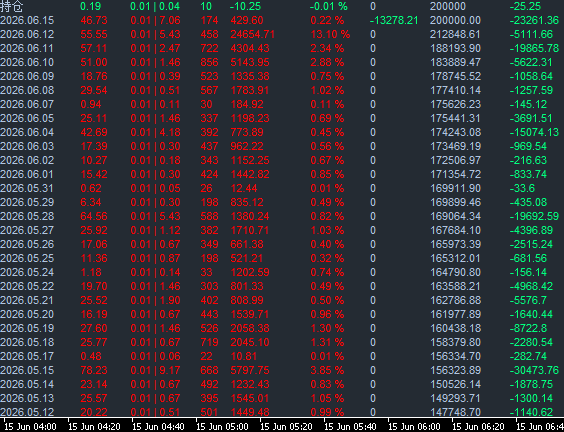Click lot range 0.01 | 1.90
This screenshot has height=432, width=564.
155,301
